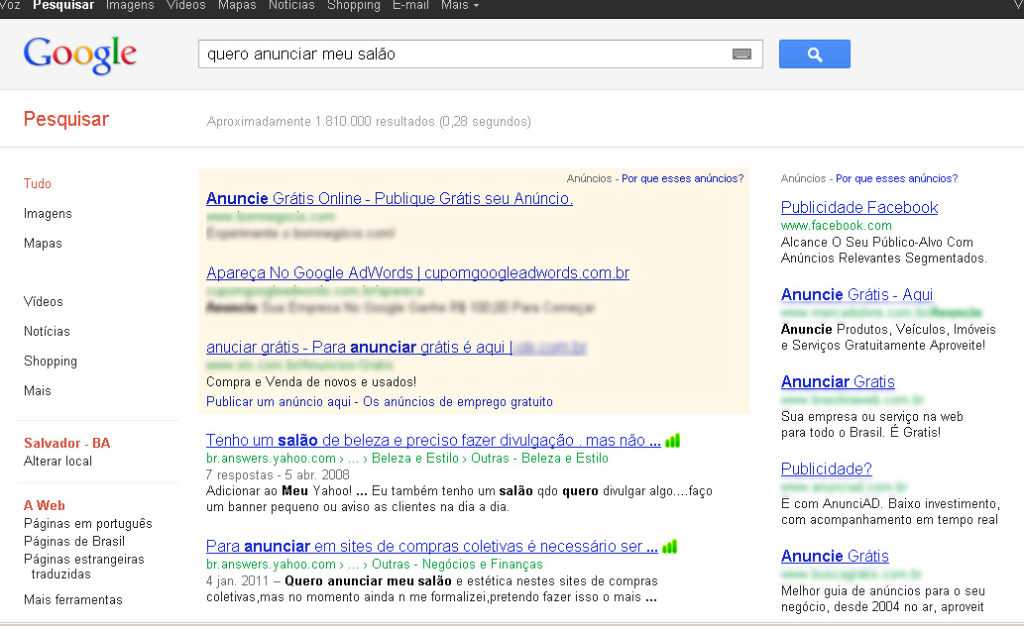Select Pesquisar in the top navigation bar
This screenshot has height=626, width=1024.
(63, 5)
